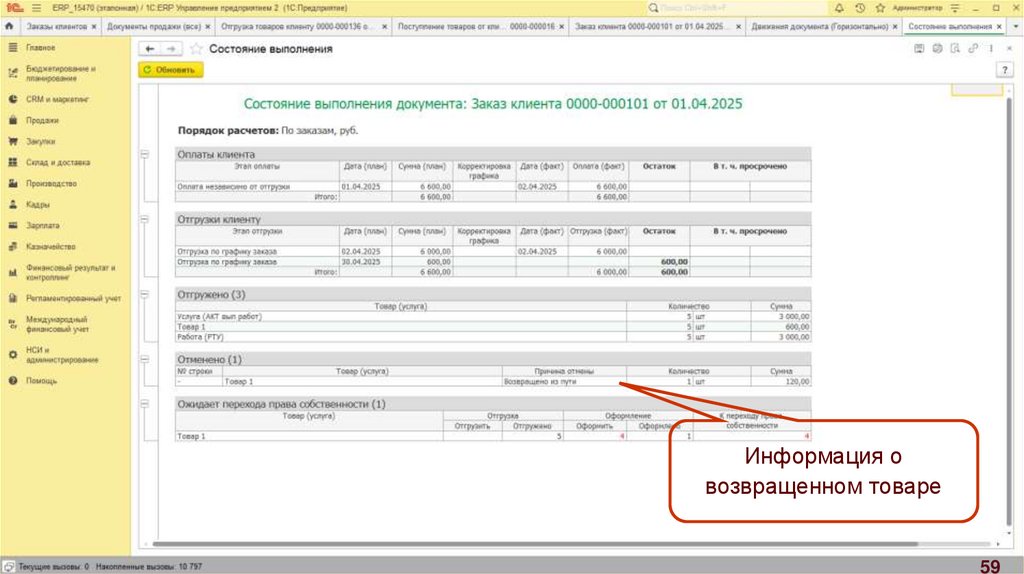Click the Отмененo Товар 1 cell
The image size is (1024, 574).
[362, 382]
